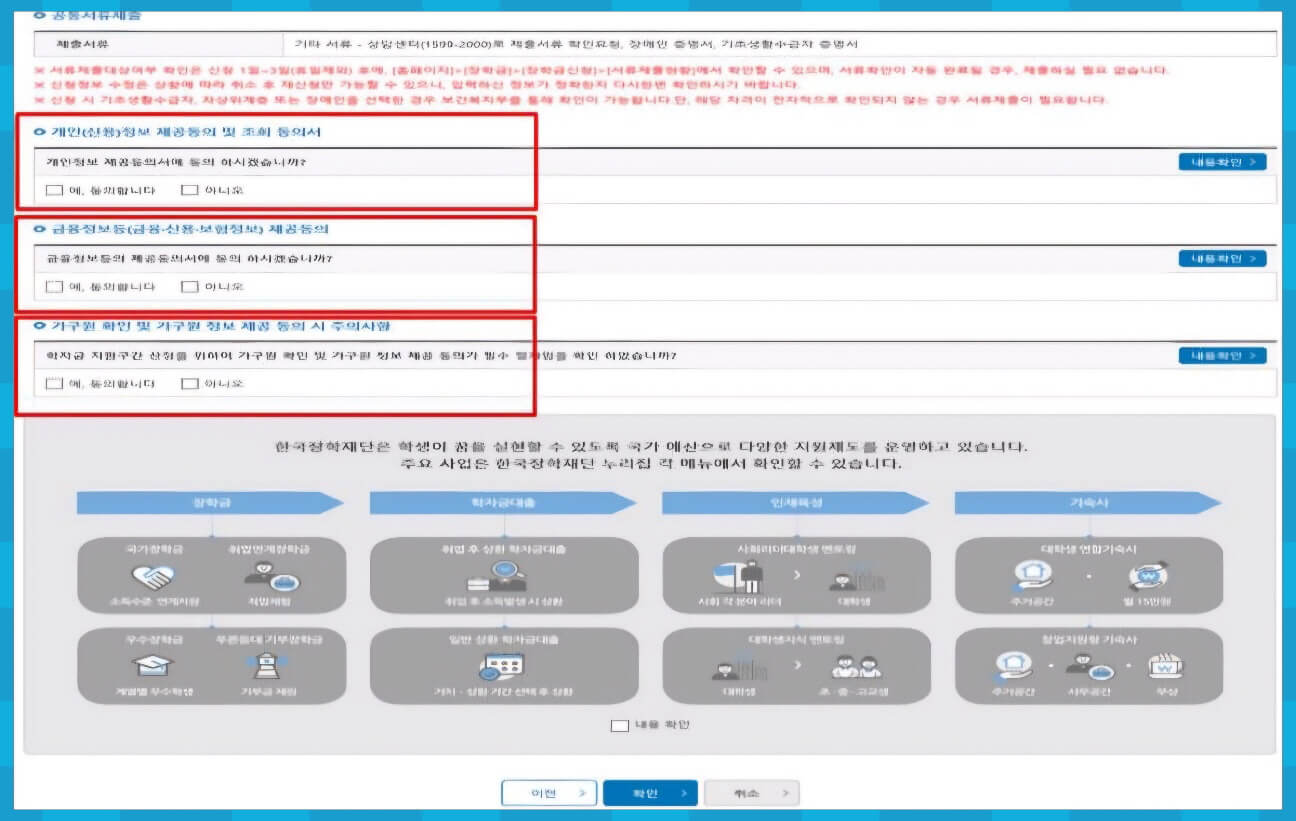Select the 인재육성 arrow header
Screen dimensions: 1296x821
pyautogui.click(x=796, y=502)
